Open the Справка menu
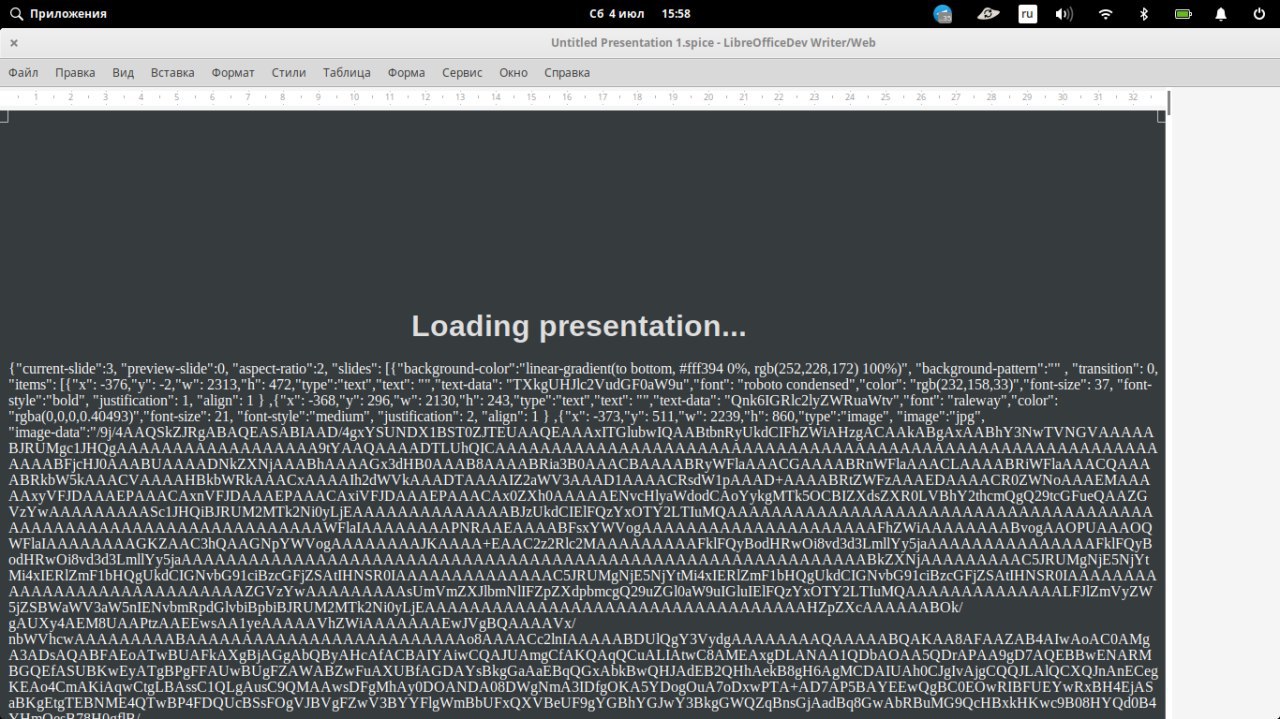1280x719 pixels. 567,73
